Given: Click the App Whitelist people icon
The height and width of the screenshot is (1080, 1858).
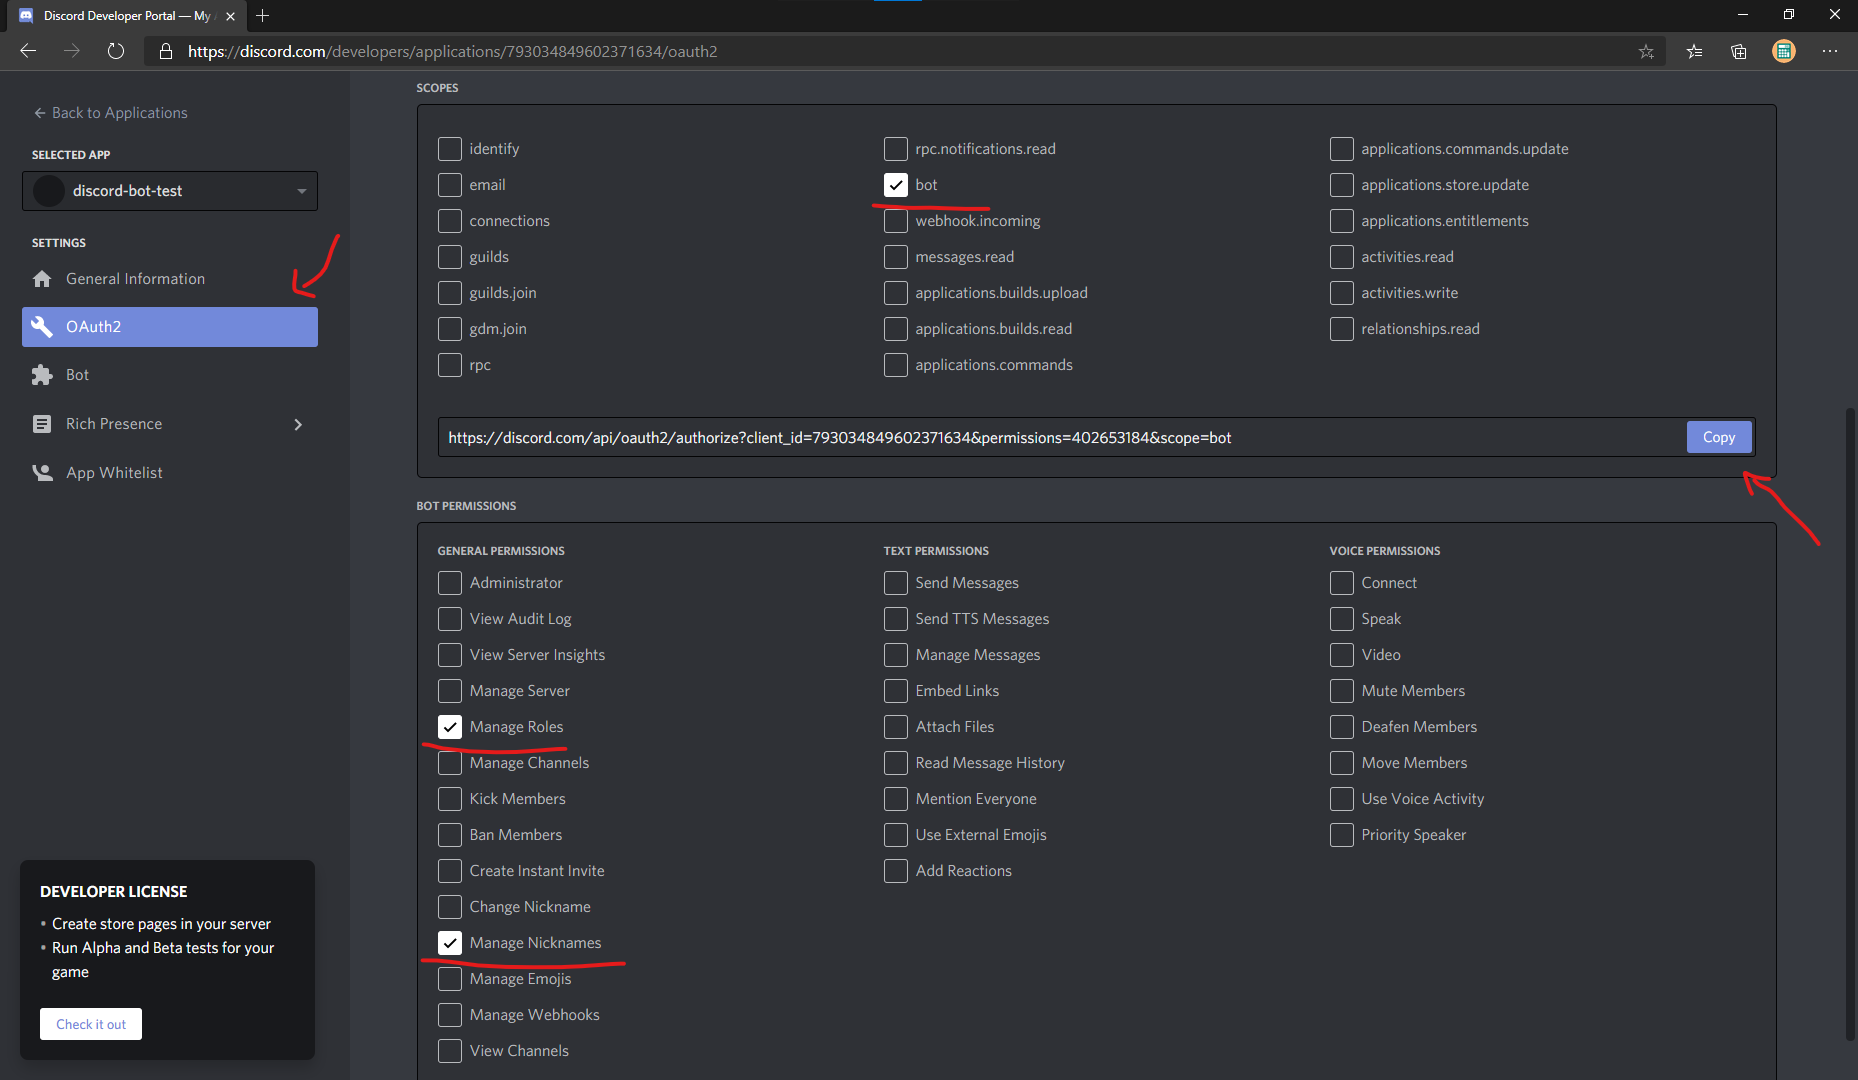Looking at the screenshot, I should point(42,473).
